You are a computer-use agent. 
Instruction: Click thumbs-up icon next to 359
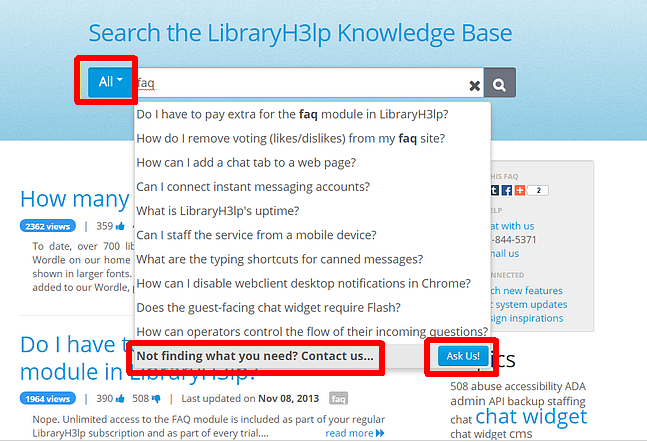tap(120, 226)
